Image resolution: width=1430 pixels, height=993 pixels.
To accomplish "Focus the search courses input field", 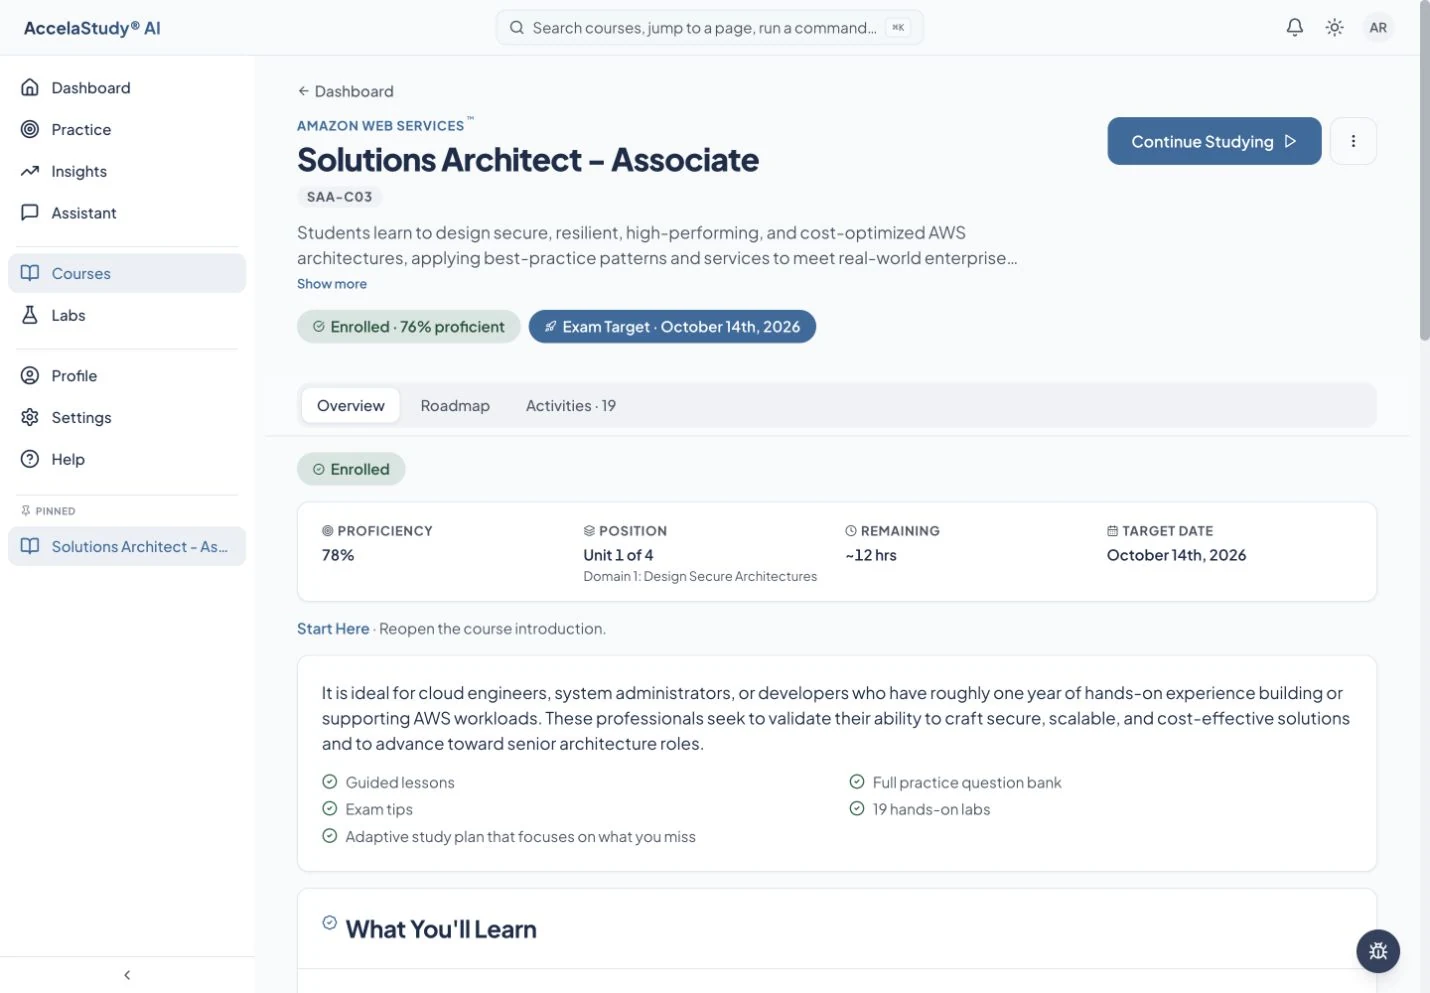I will 709,28.
